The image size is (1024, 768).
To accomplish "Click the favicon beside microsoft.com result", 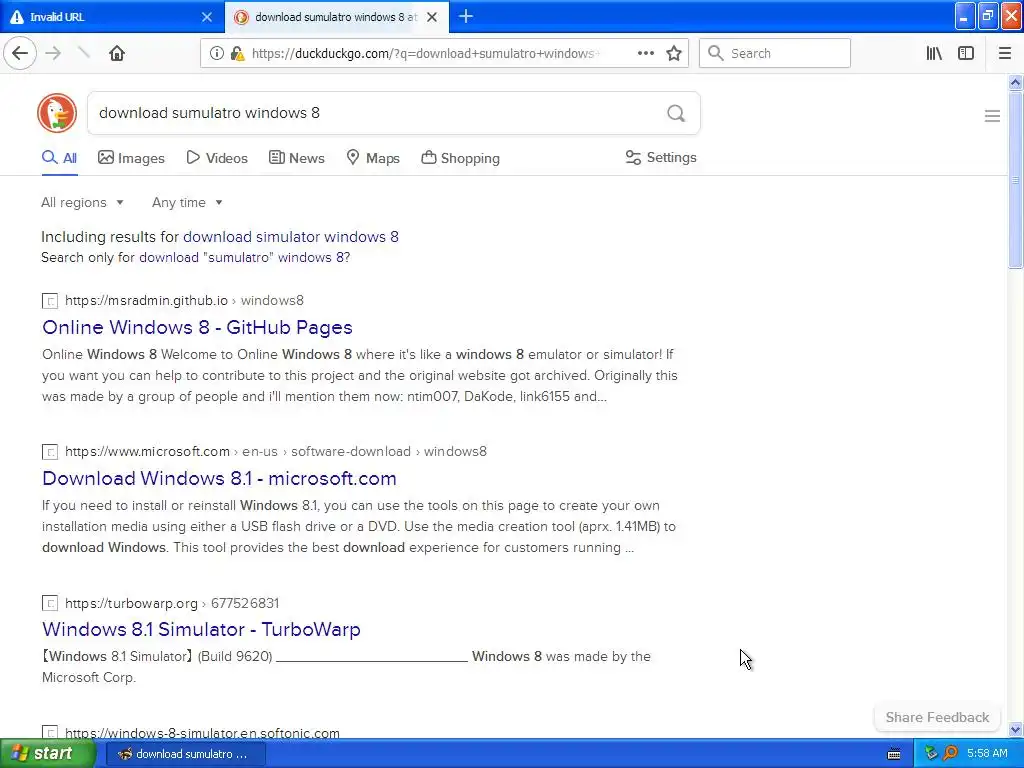I will (x=50, y=452).
